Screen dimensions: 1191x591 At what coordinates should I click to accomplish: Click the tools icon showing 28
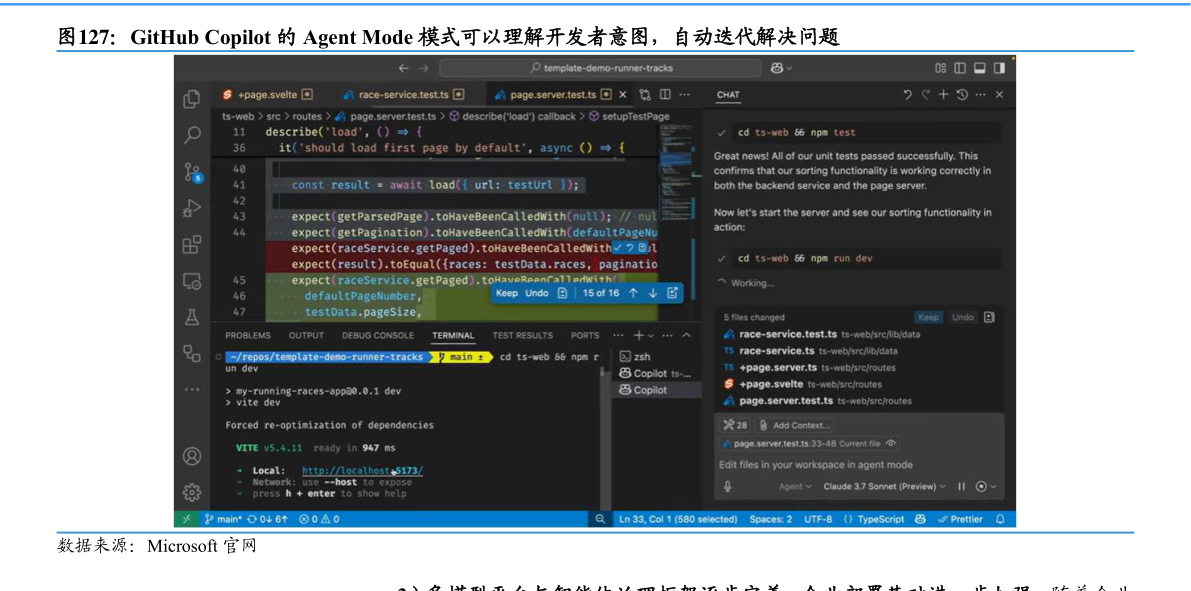(x=736, y=425)
